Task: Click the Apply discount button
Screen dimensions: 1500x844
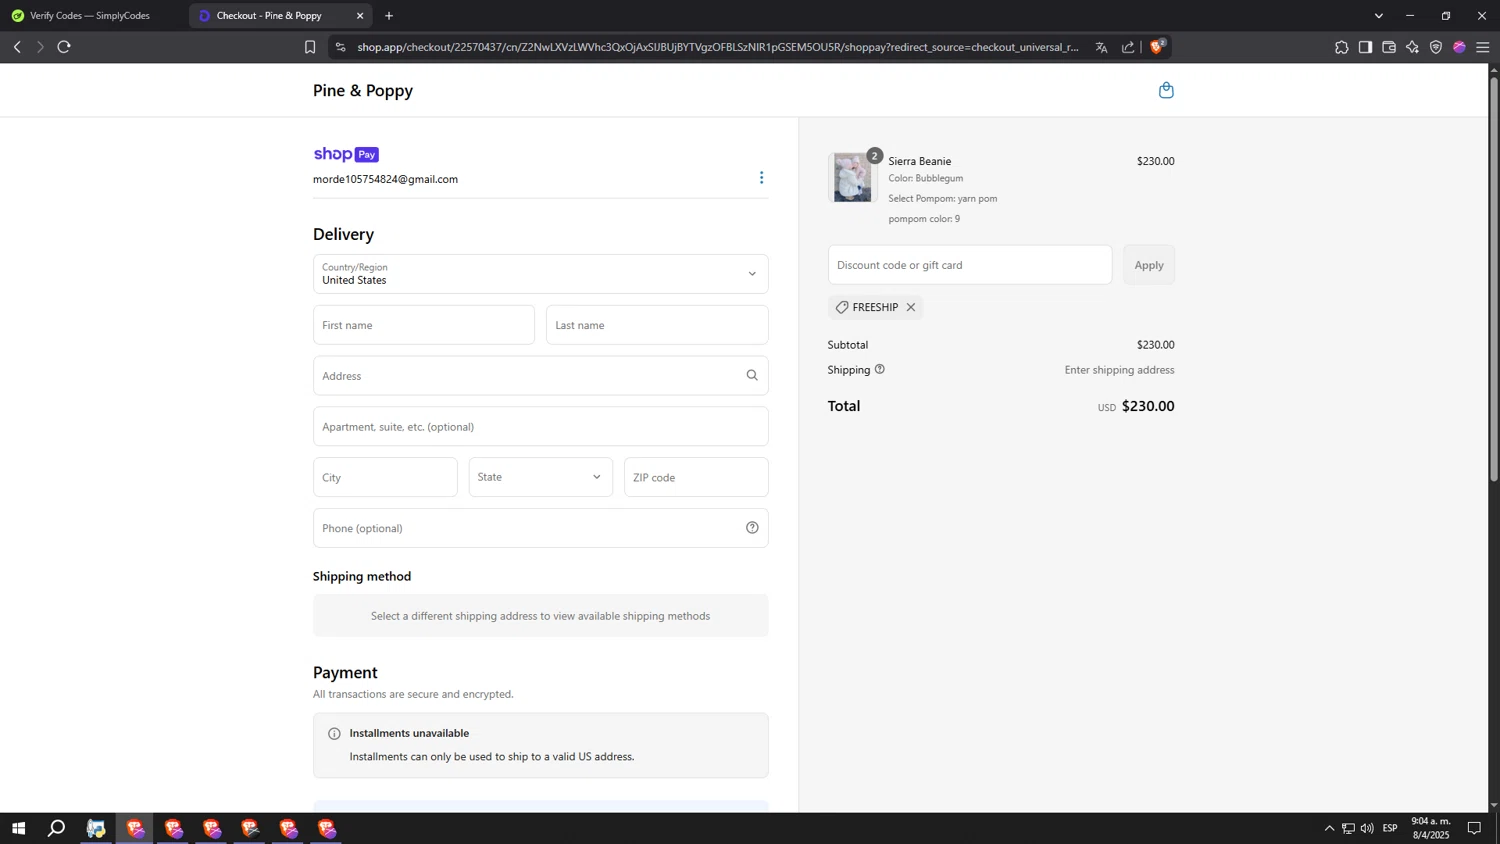Action: coord(1149,265)
